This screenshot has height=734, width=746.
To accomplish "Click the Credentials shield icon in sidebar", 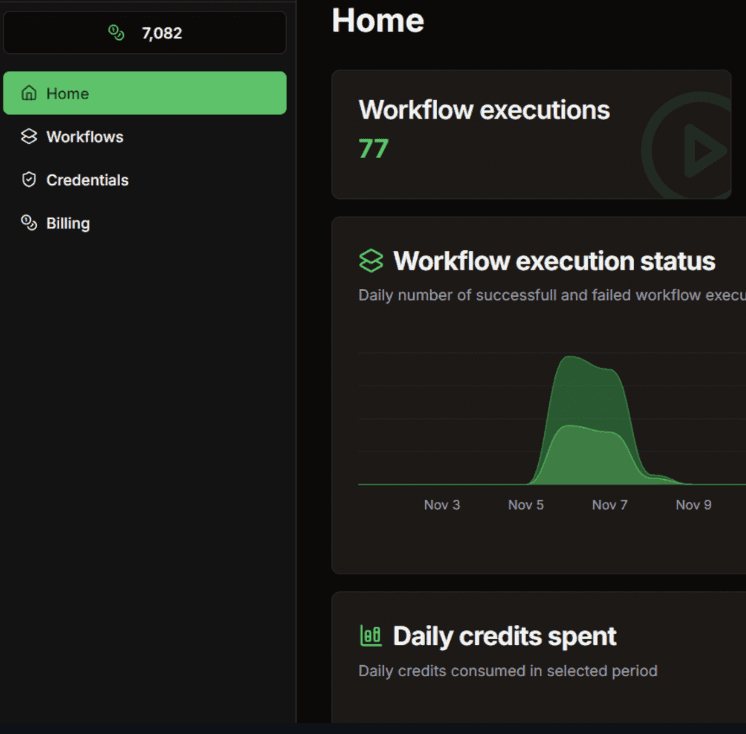I will 29,180.
